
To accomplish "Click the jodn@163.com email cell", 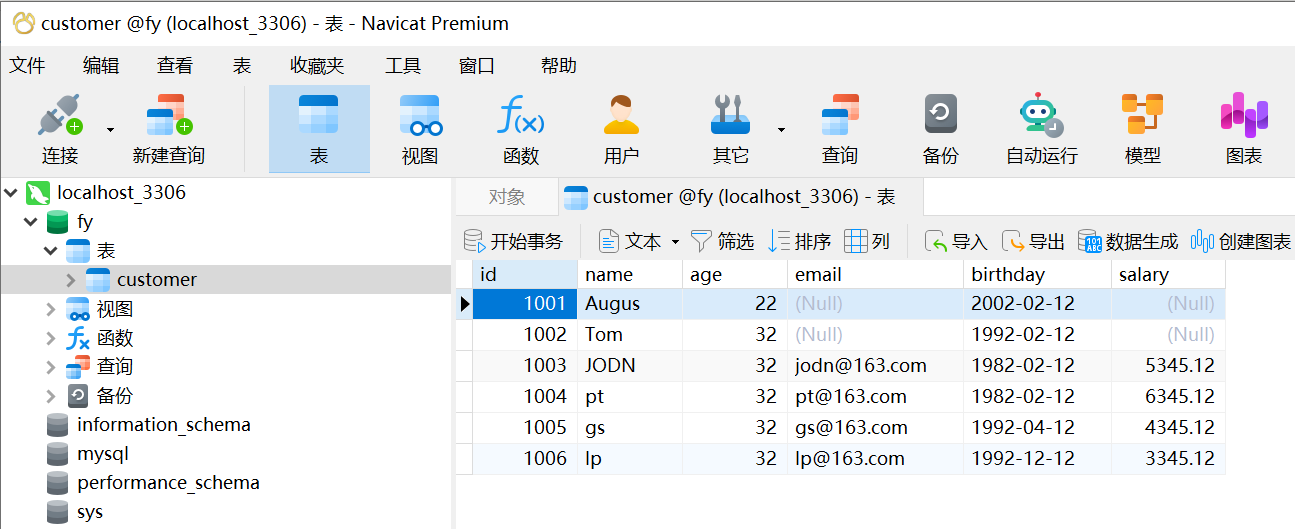I will [861, 365].
